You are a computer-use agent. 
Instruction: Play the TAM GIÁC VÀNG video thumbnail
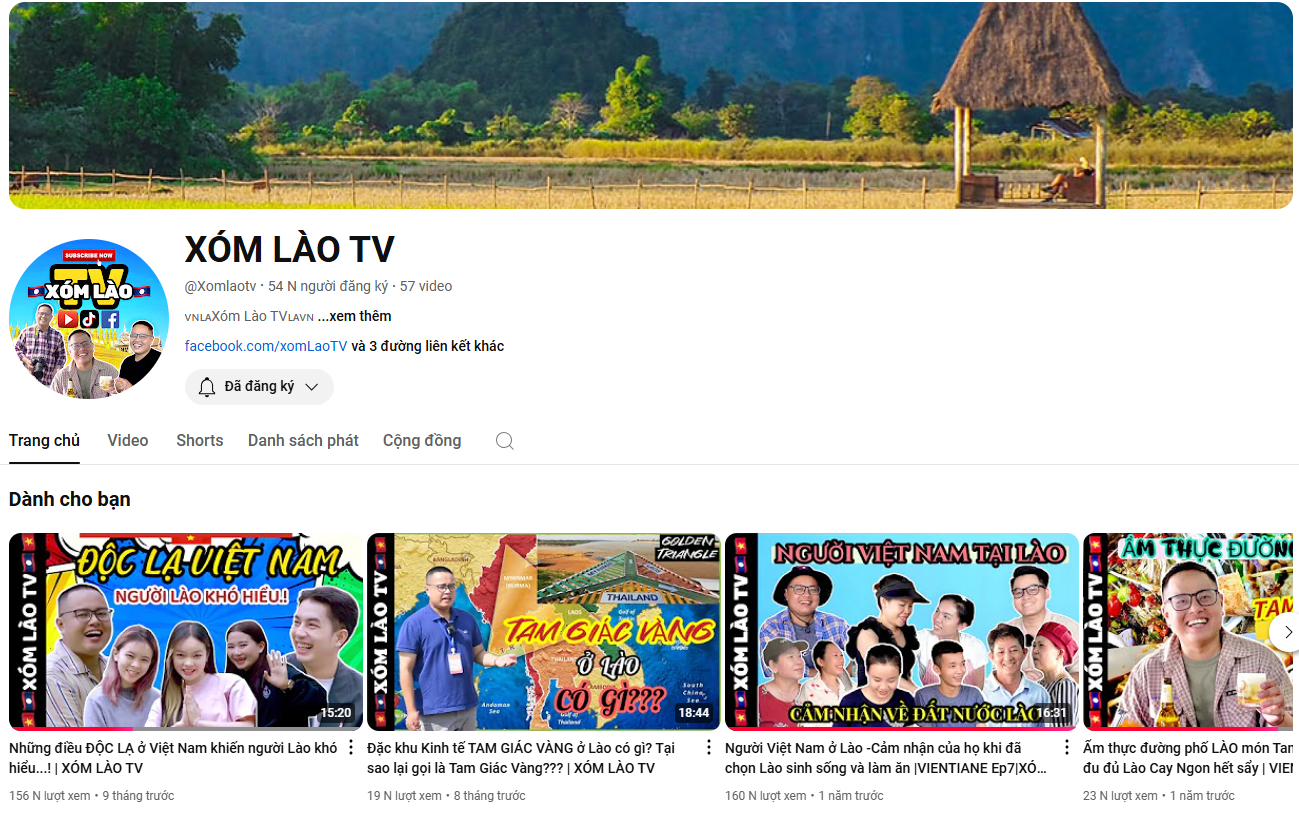coord(543,631)
